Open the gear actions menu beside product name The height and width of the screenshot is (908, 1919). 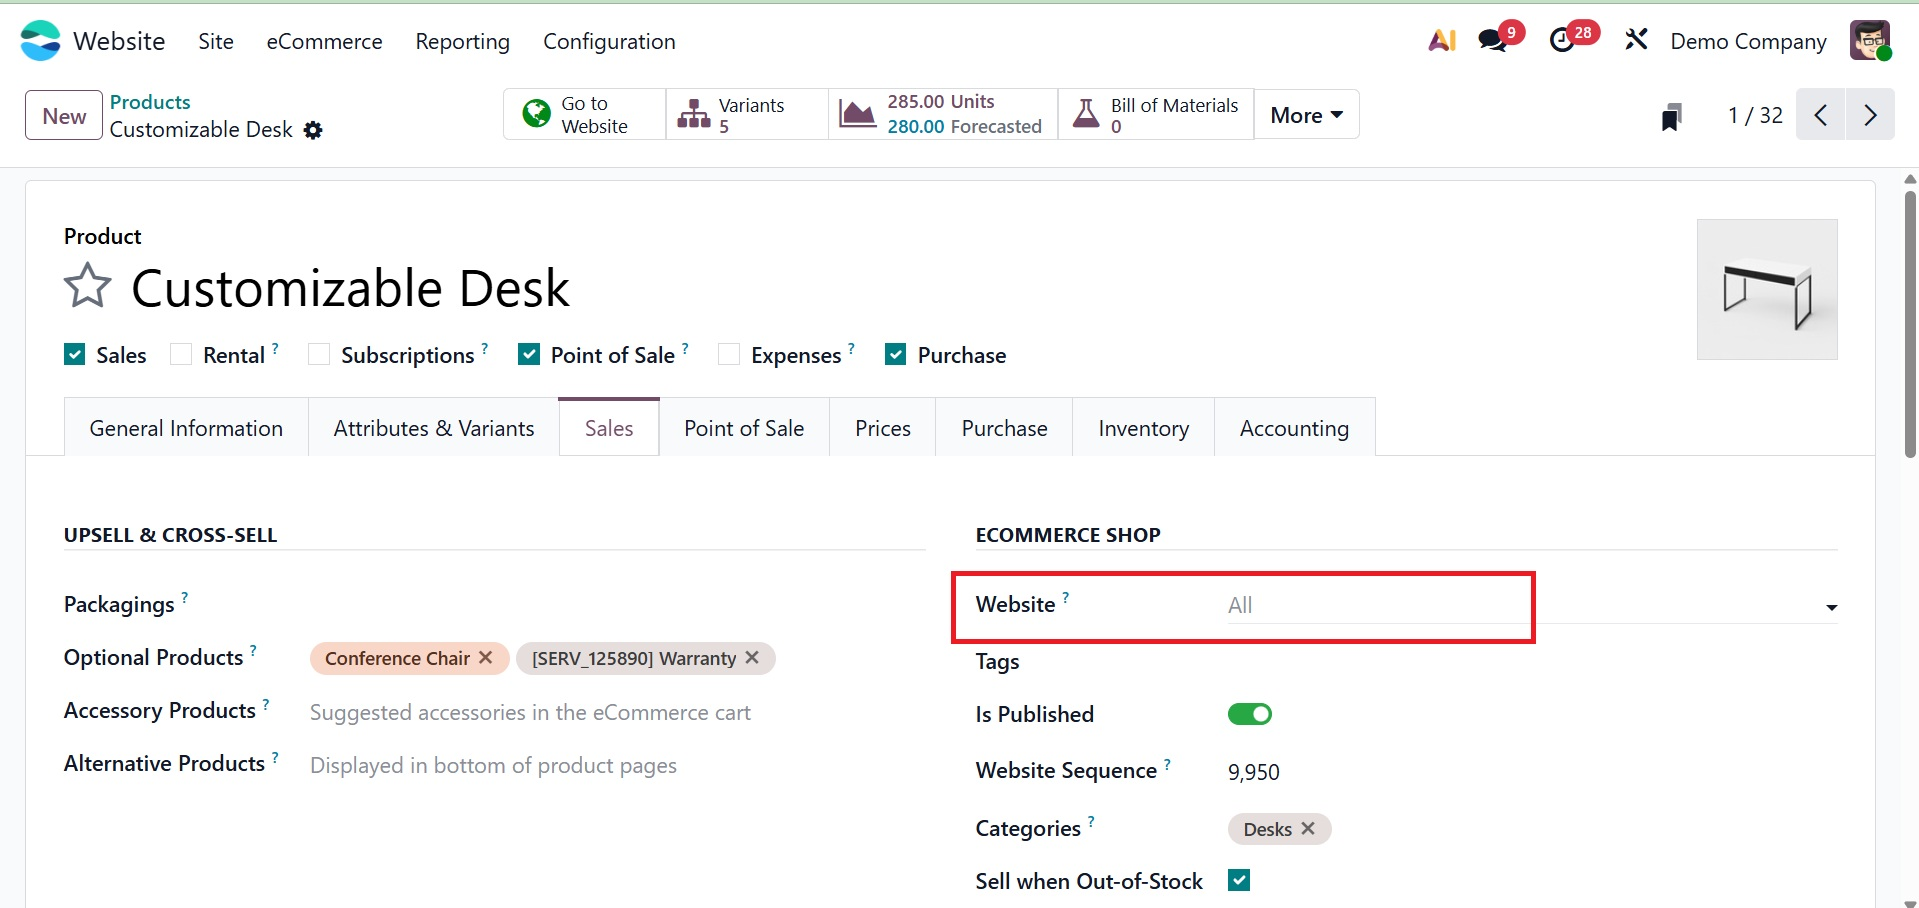point(313,130)
